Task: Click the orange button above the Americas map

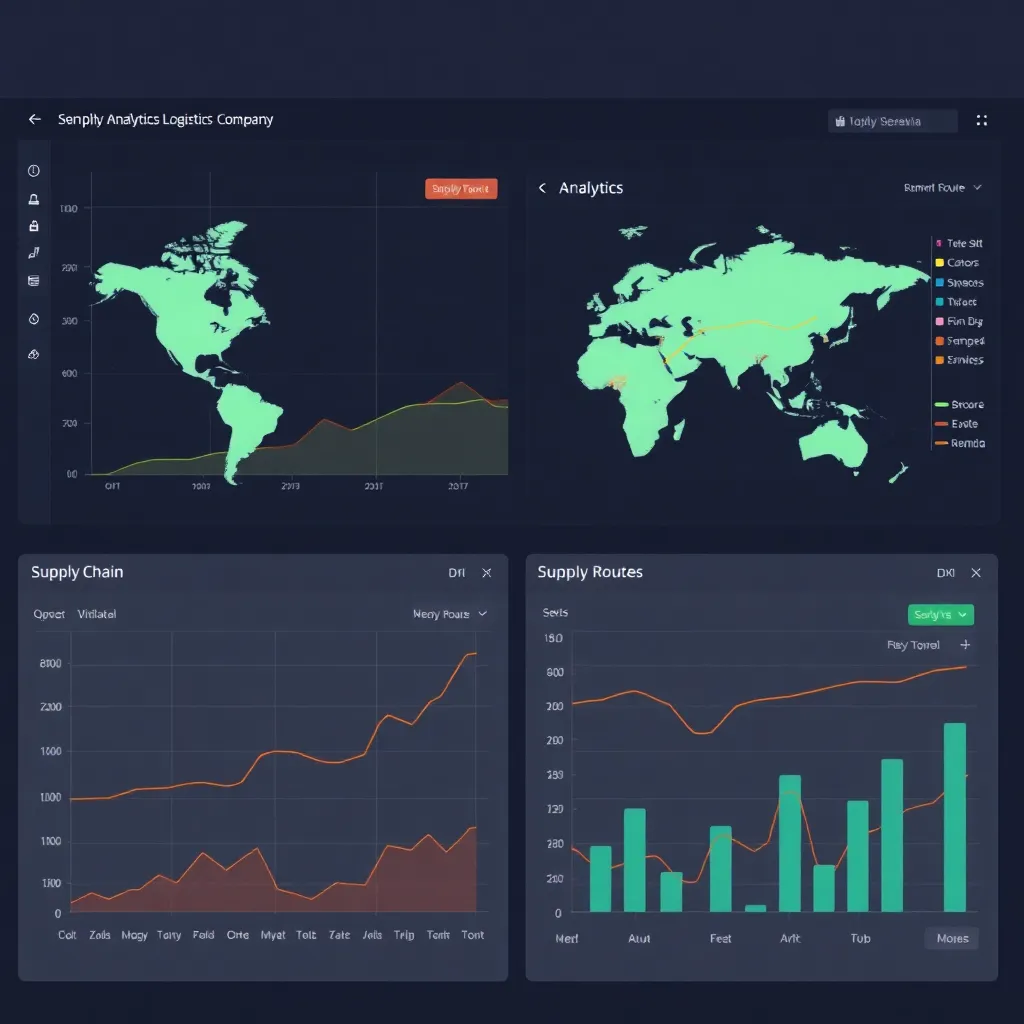Action: point(461,189)
